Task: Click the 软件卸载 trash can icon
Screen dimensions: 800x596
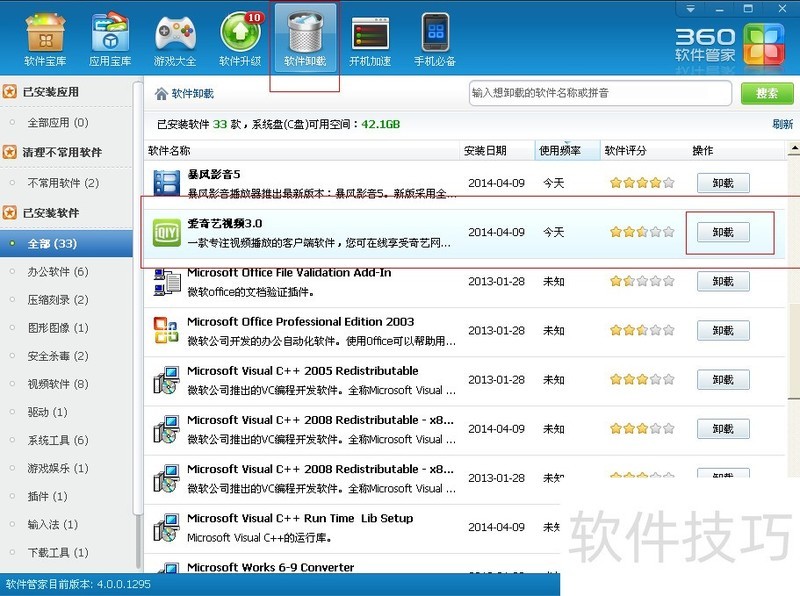Action: coord(304,33)
